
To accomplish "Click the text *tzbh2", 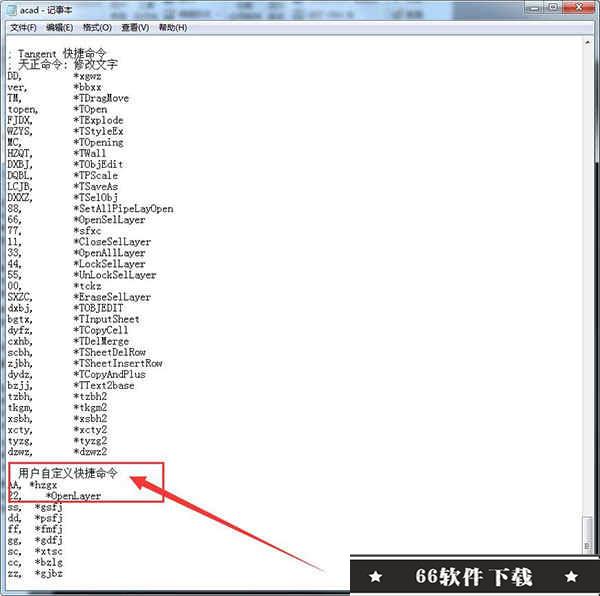I will click(90, 397).
